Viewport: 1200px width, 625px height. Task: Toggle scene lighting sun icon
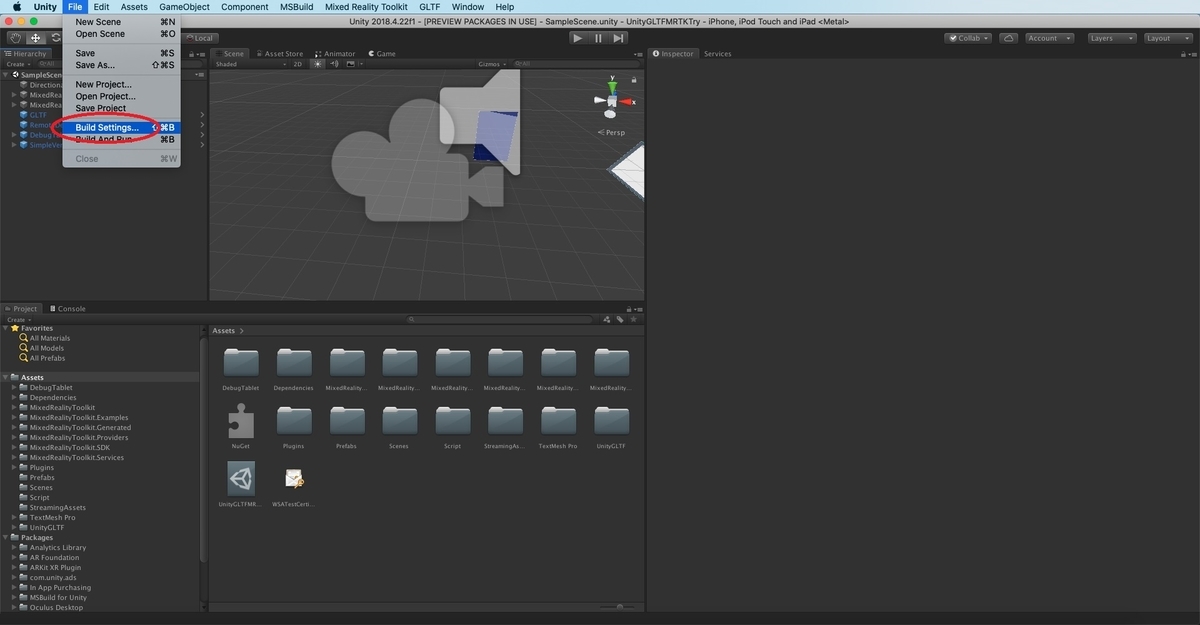coord(319,64)
